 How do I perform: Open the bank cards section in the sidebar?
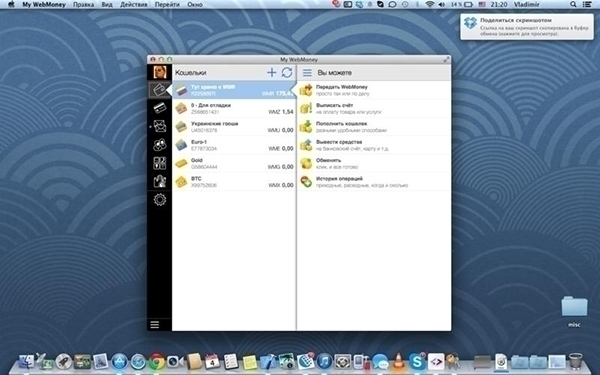click(160, 108)
